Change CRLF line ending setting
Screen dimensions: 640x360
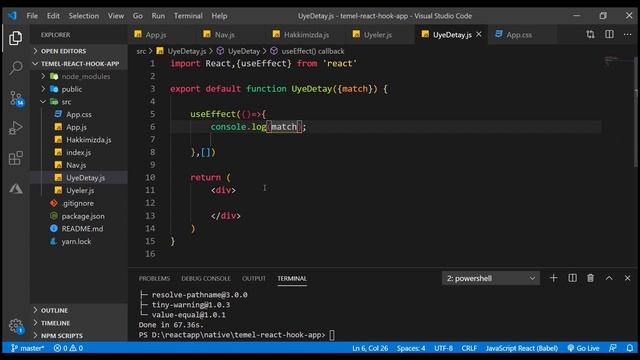pos(469,348)
